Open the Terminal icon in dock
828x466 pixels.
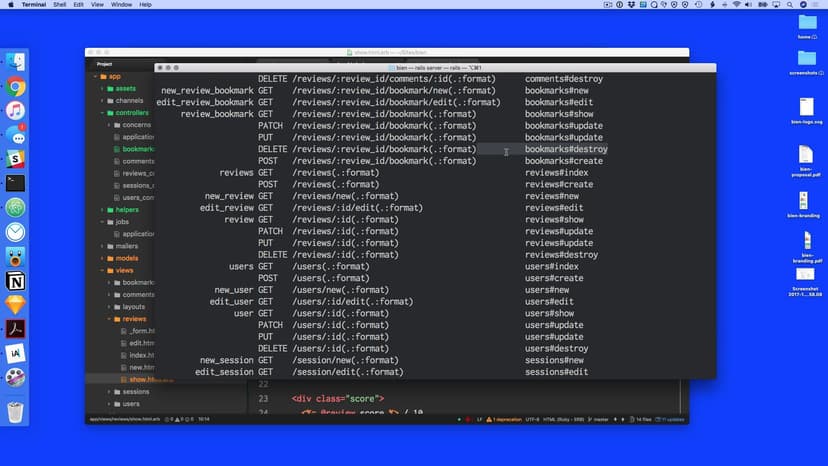[15, 183]
